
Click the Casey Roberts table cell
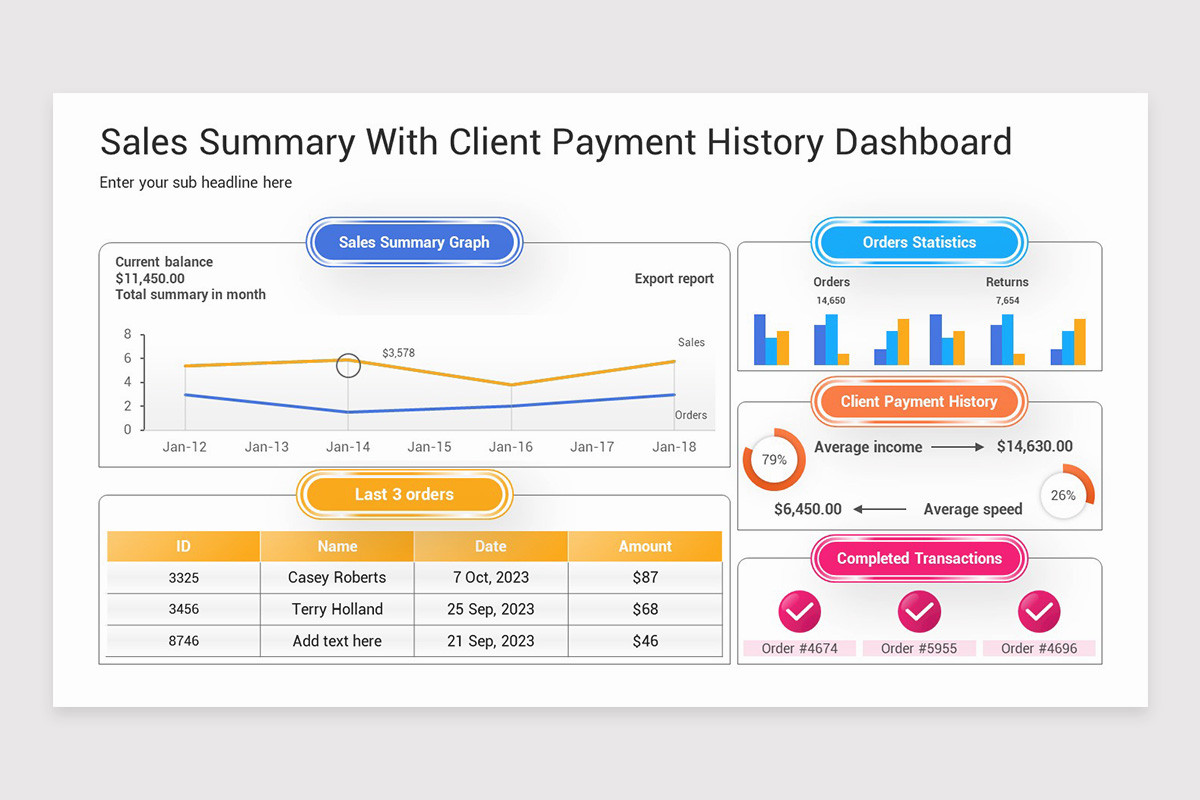point(337,577)
